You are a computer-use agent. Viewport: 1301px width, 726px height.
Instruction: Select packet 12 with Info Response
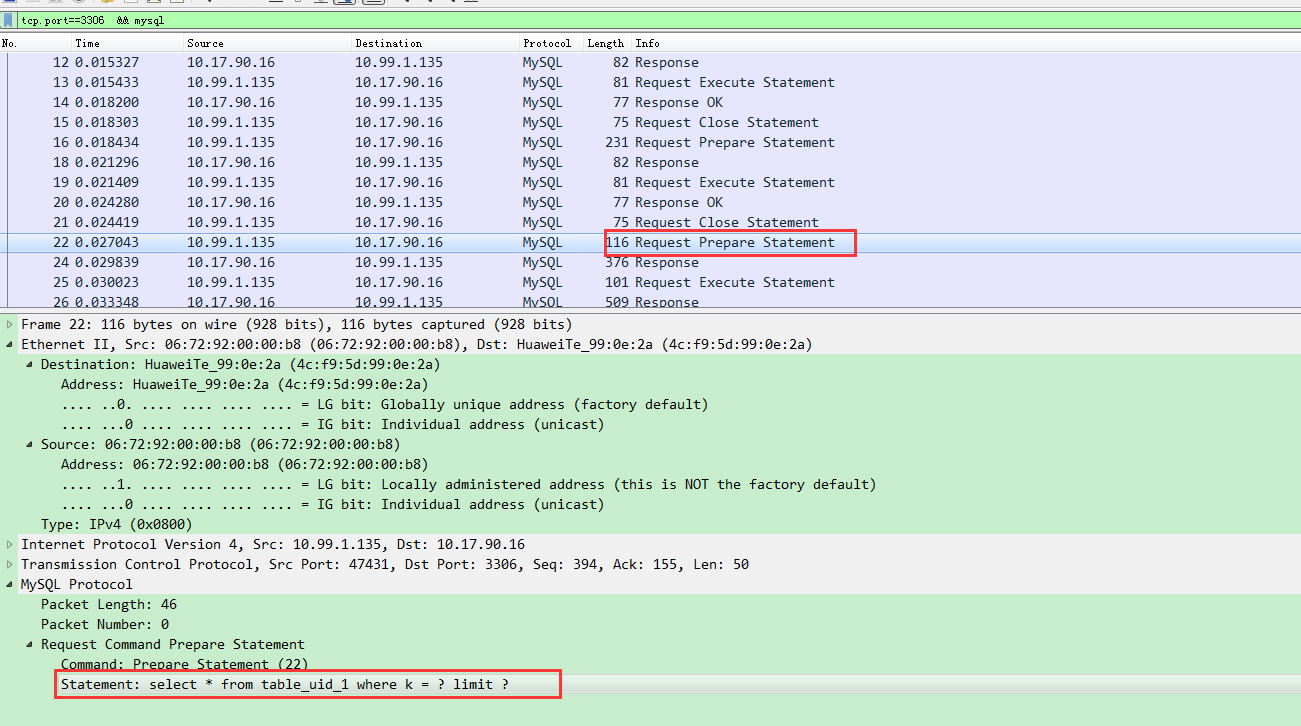click(650, 62)
